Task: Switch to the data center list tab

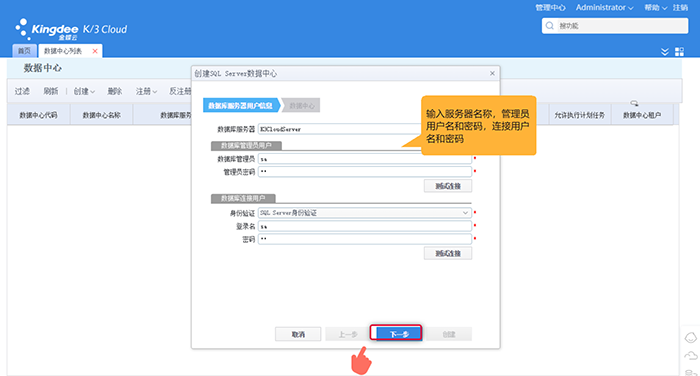Action: click(63, 51)
